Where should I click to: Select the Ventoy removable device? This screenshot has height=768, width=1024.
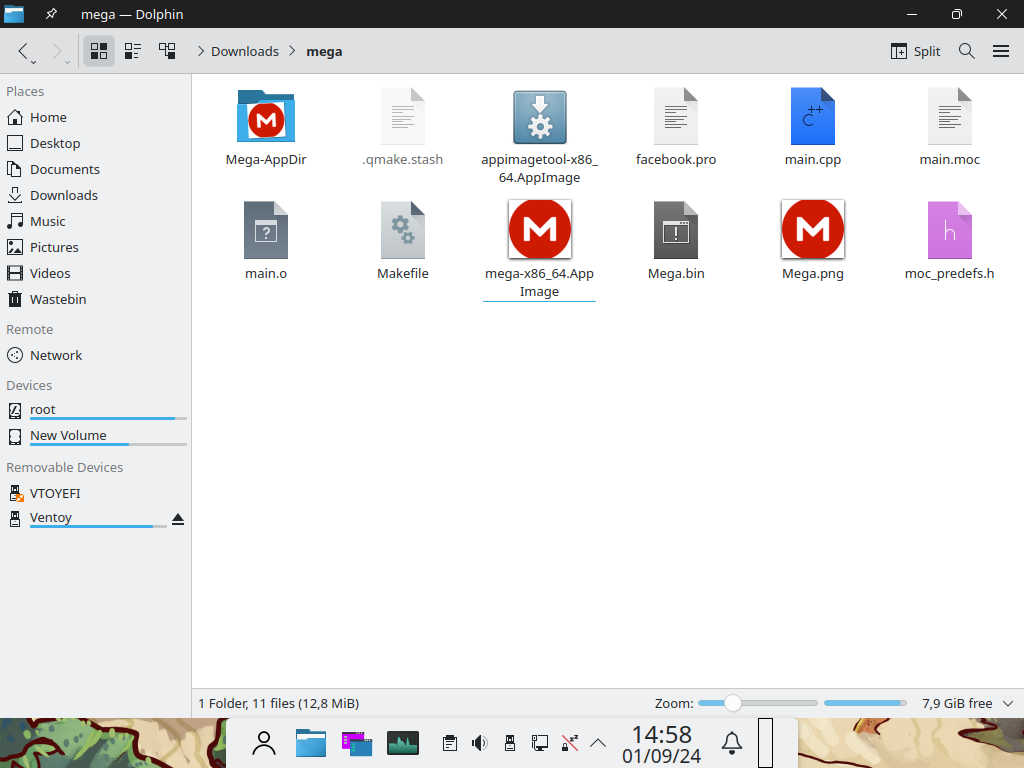click(x=85, y=519)
